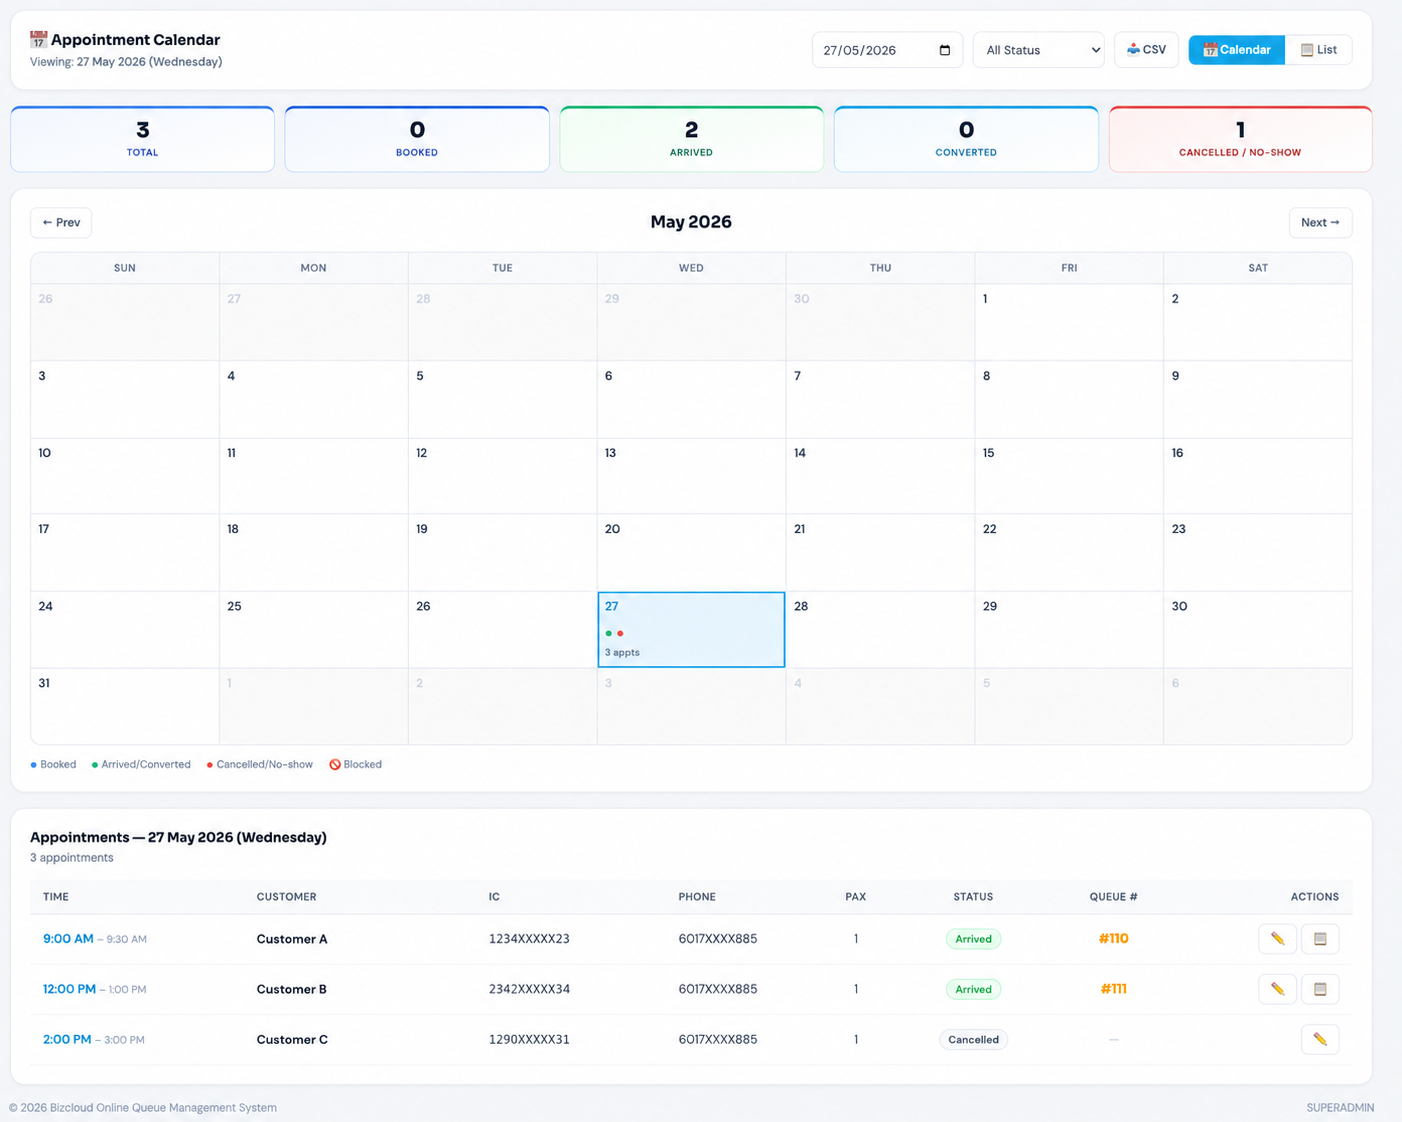Screen dimensions: 1402x1122
Task: Switch to List view
Action: tap(1318, 50)
